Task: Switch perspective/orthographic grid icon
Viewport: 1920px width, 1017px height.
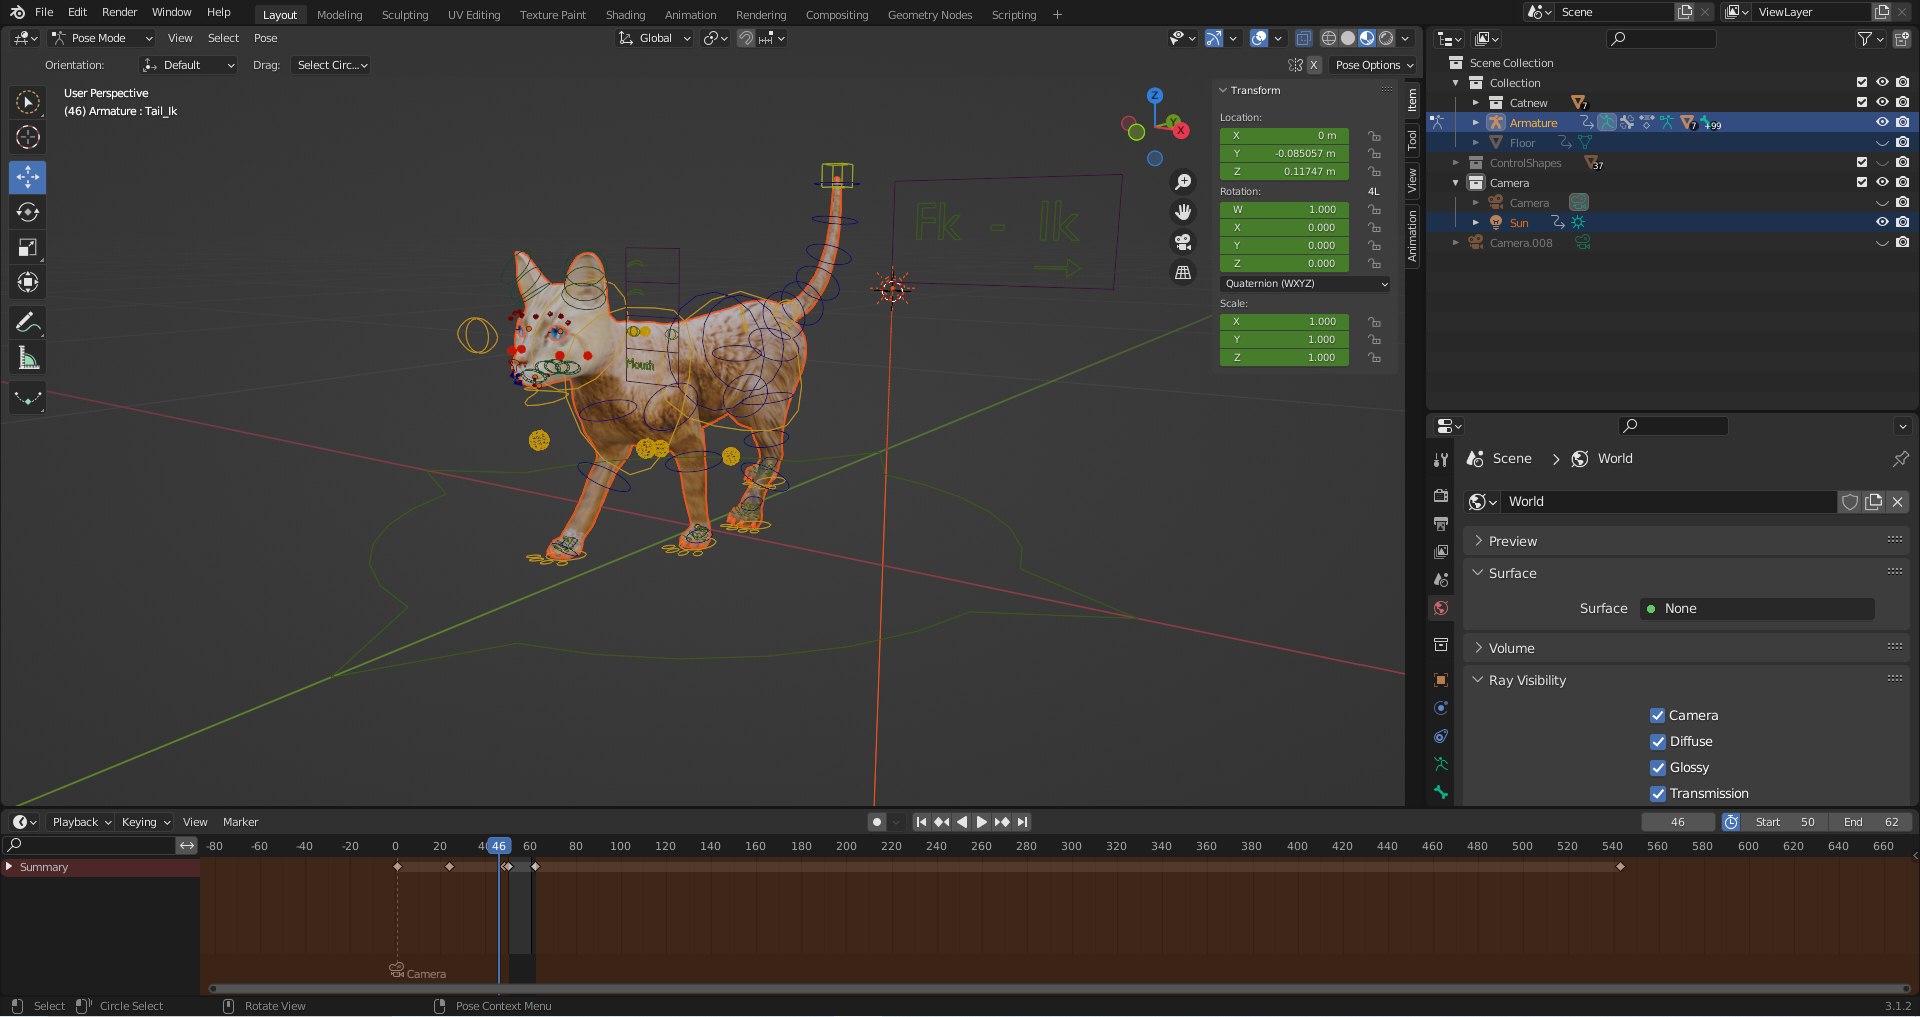Action: point(1183,272)
